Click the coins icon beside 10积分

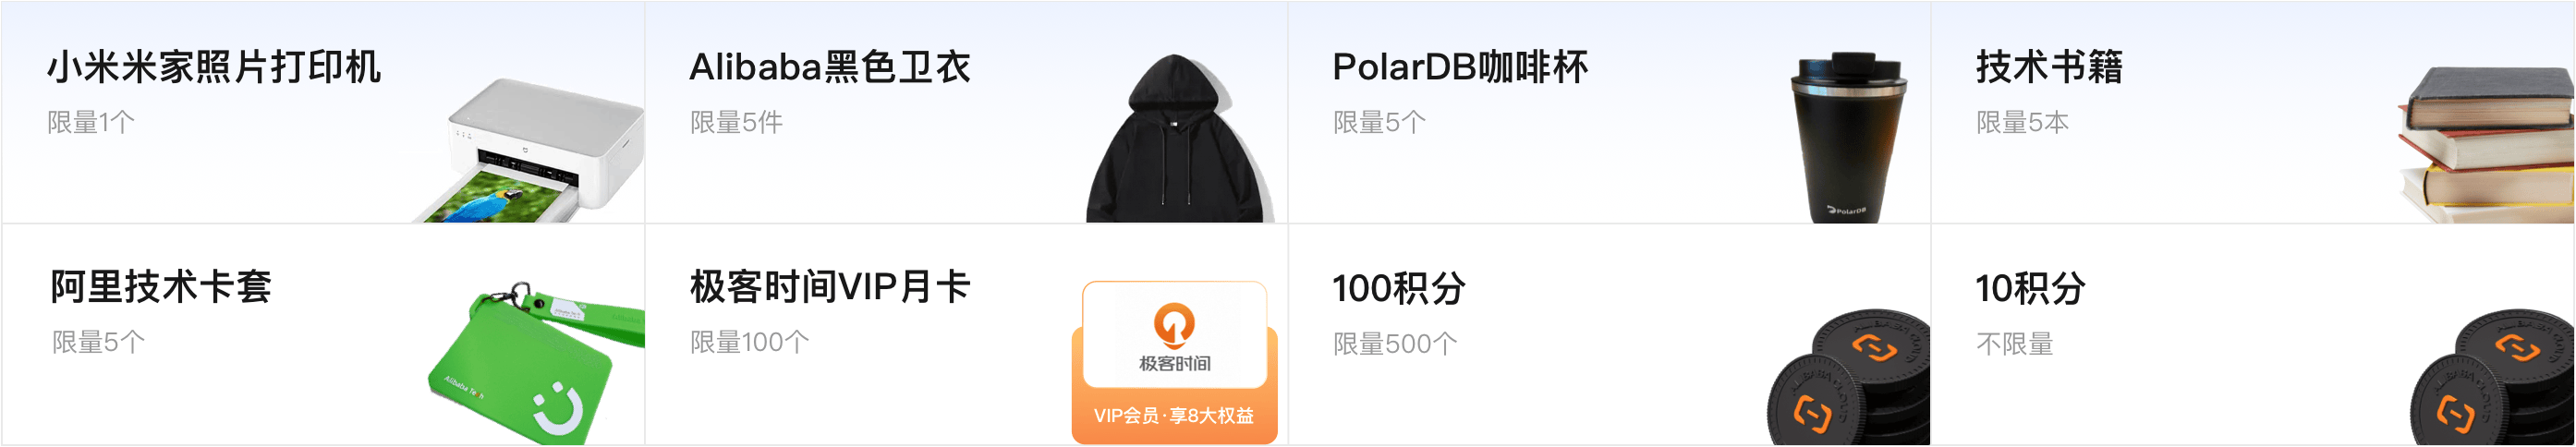pos(2492,377)
